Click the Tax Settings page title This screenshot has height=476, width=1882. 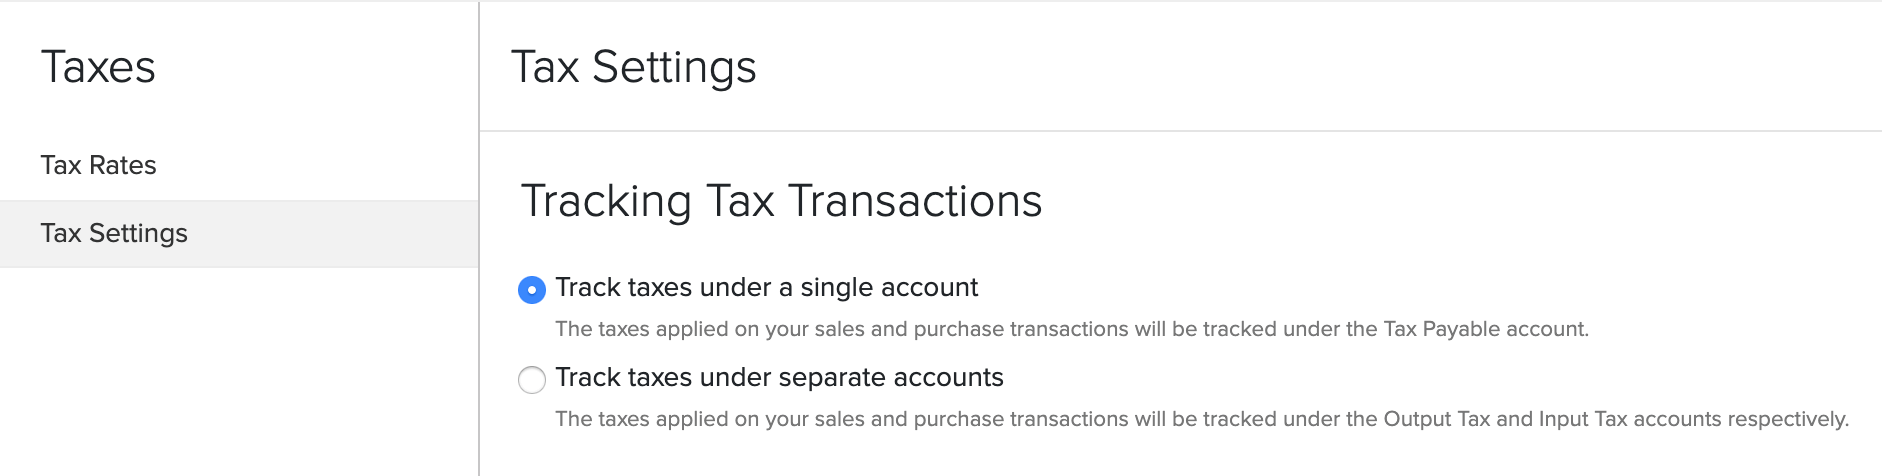[633, 68]
